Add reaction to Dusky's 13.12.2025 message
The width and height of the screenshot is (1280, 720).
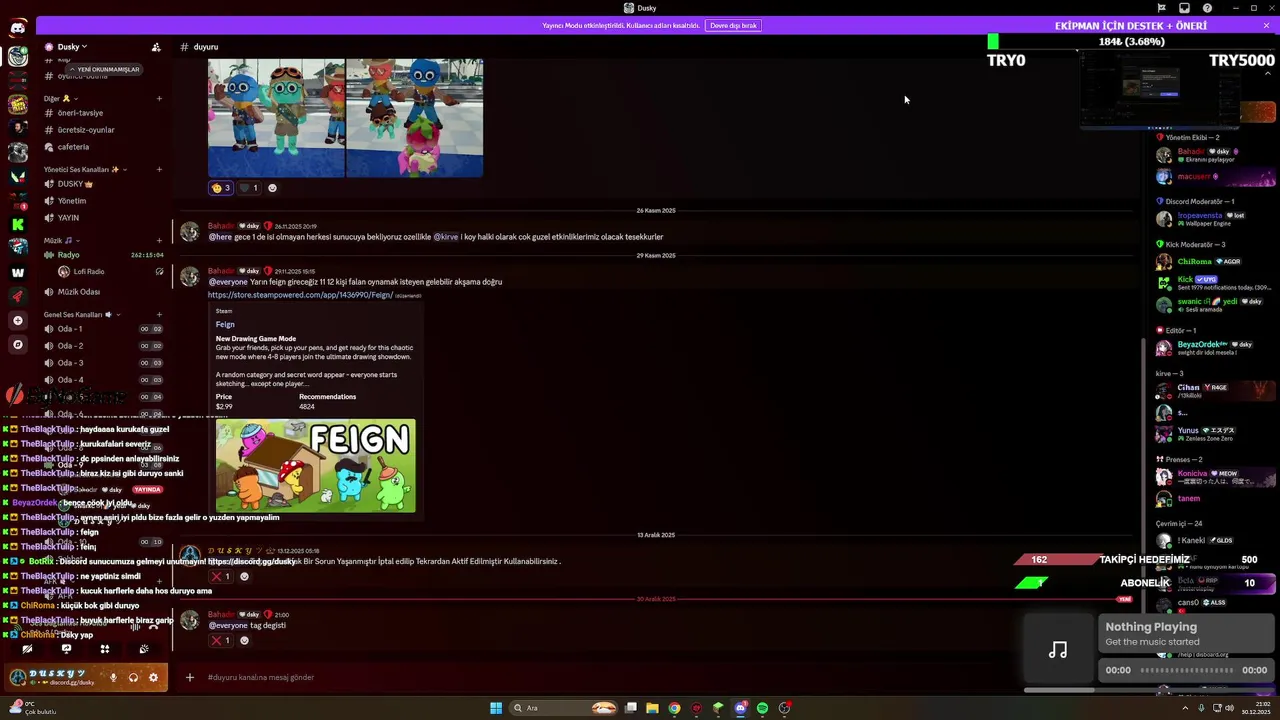click(244, 576)
